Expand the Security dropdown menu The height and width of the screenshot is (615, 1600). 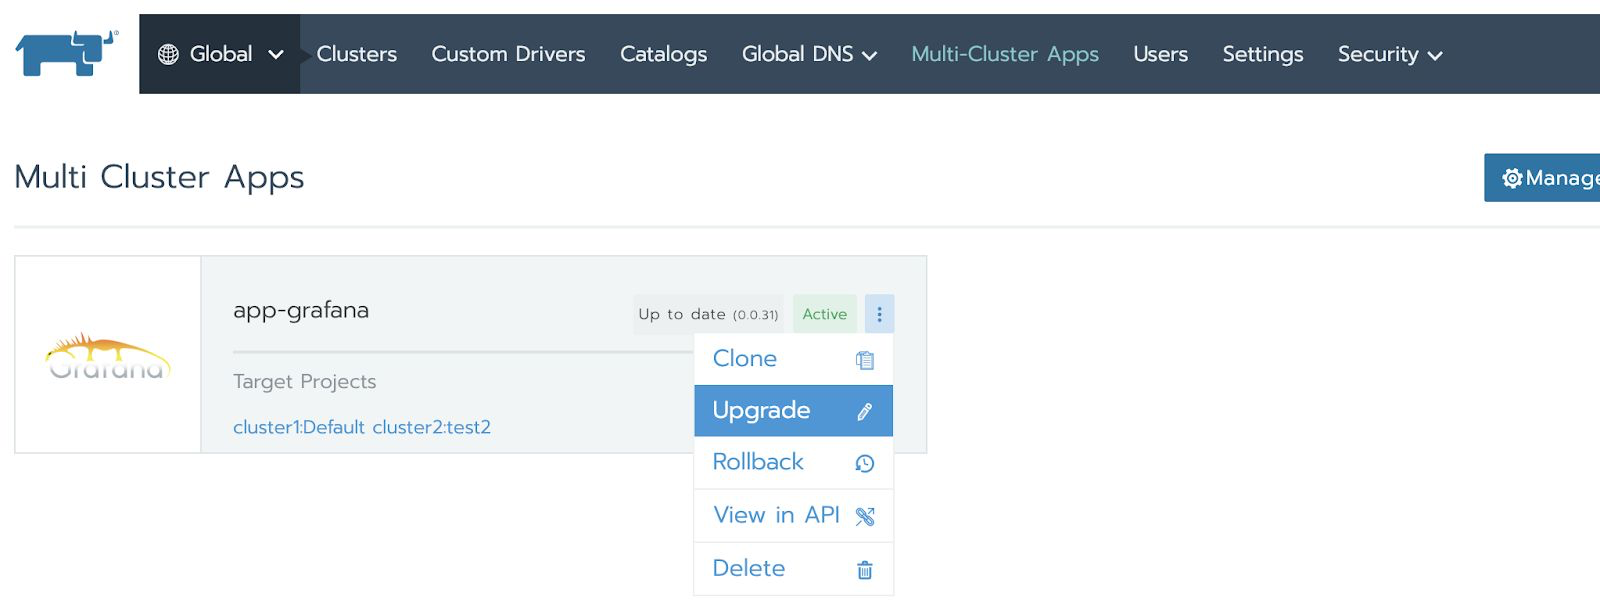click(1389, 54)
